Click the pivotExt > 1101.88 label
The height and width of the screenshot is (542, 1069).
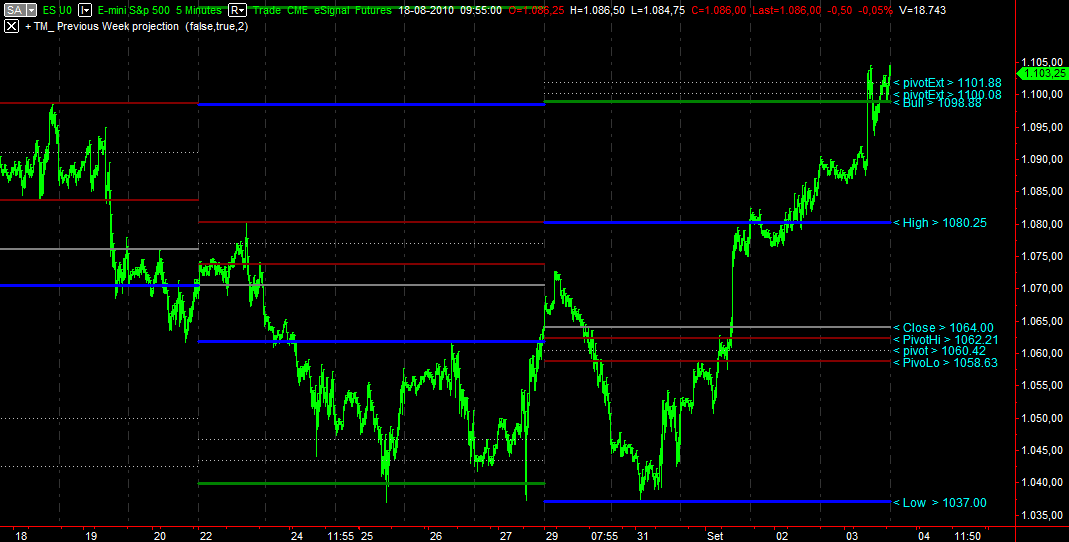(947, 83)
